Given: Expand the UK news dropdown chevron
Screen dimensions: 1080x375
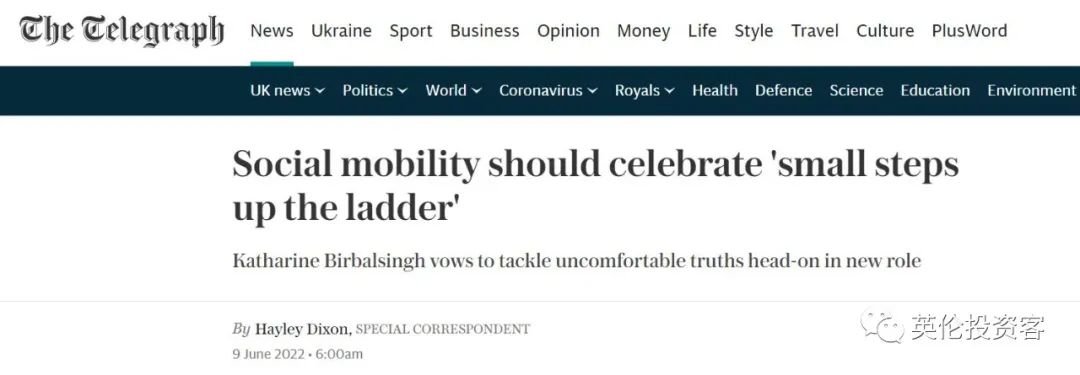Looking at the screenshot, I should (x=320, y=91).
